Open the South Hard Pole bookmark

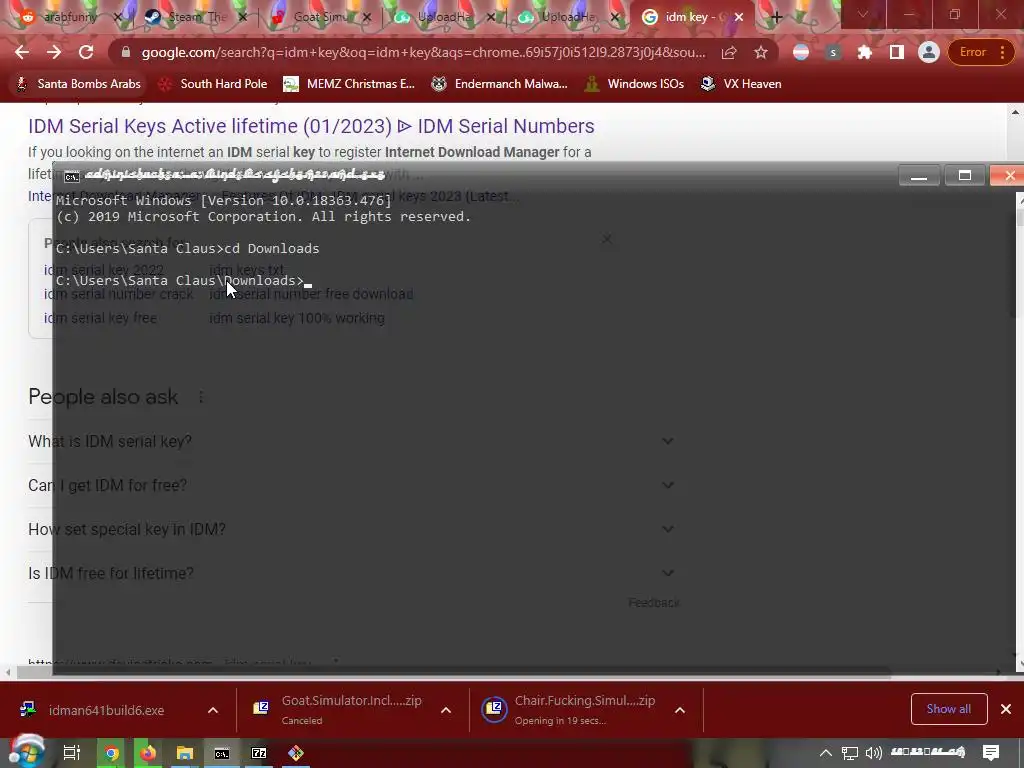[214, 84]
